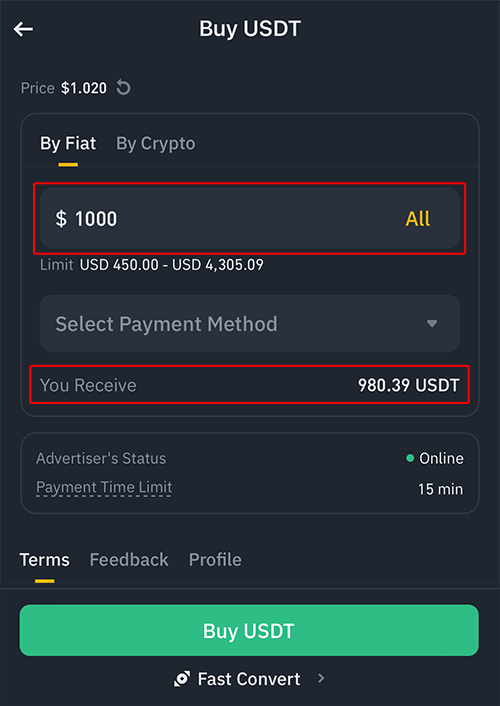Image resolution: width=500 pixels, height=706 pixels.
Task: Go back using the arrow icon
Action: point(23,29)
